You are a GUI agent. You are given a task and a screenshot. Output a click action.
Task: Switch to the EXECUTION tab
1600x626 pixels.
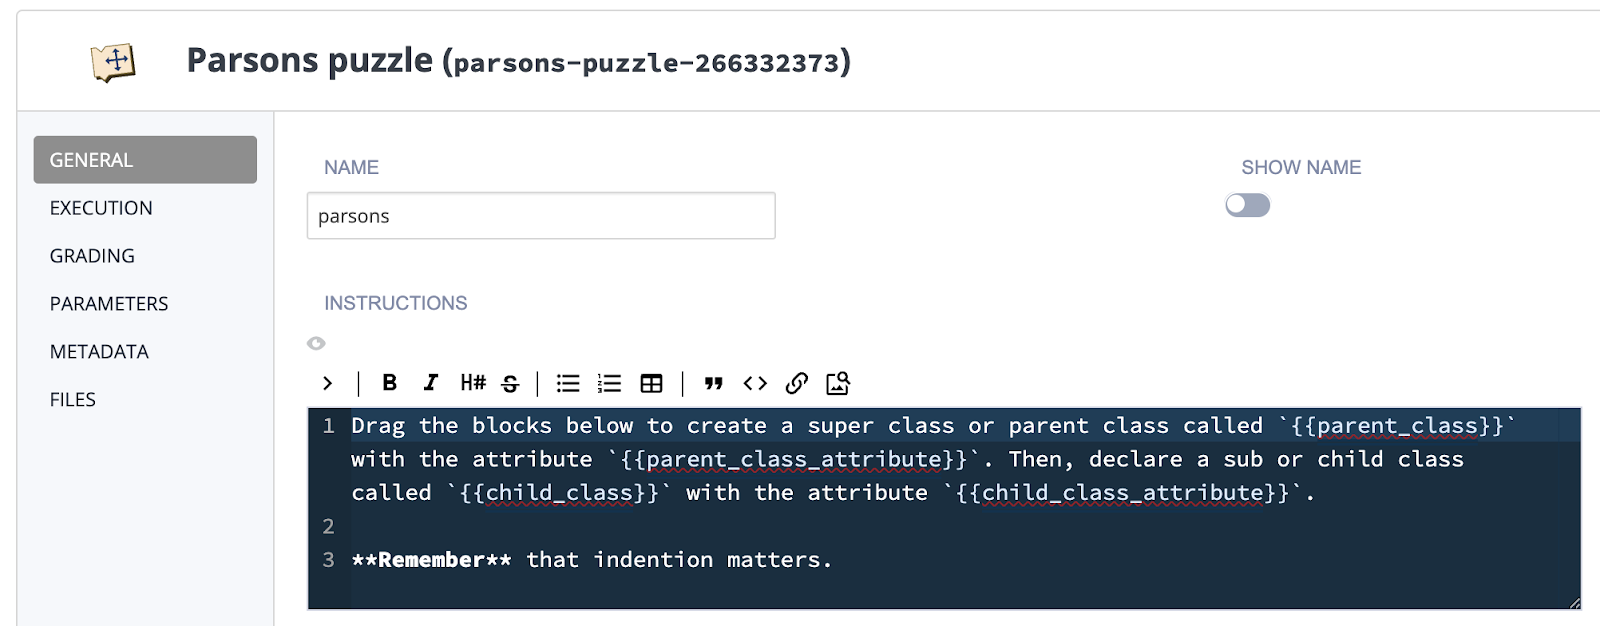tap(100, 207)
